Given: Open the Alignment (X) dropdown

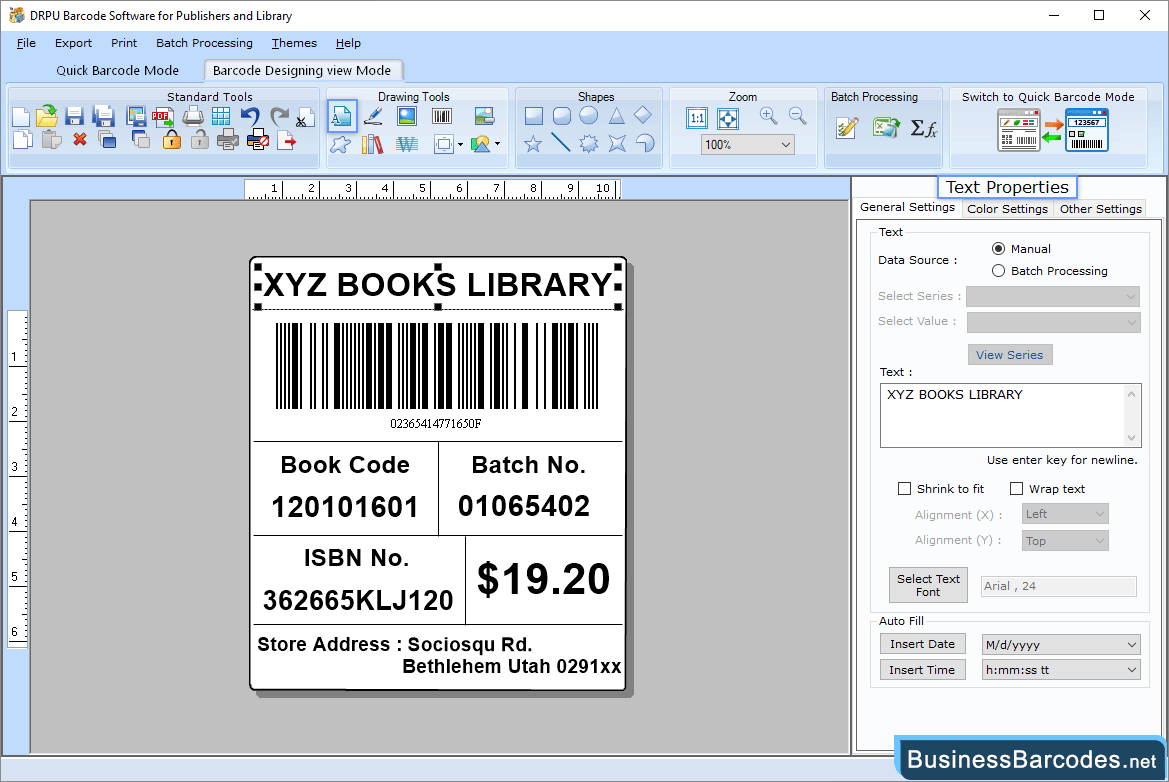Looking at the screenshot, I should (x=1065, y=514).
